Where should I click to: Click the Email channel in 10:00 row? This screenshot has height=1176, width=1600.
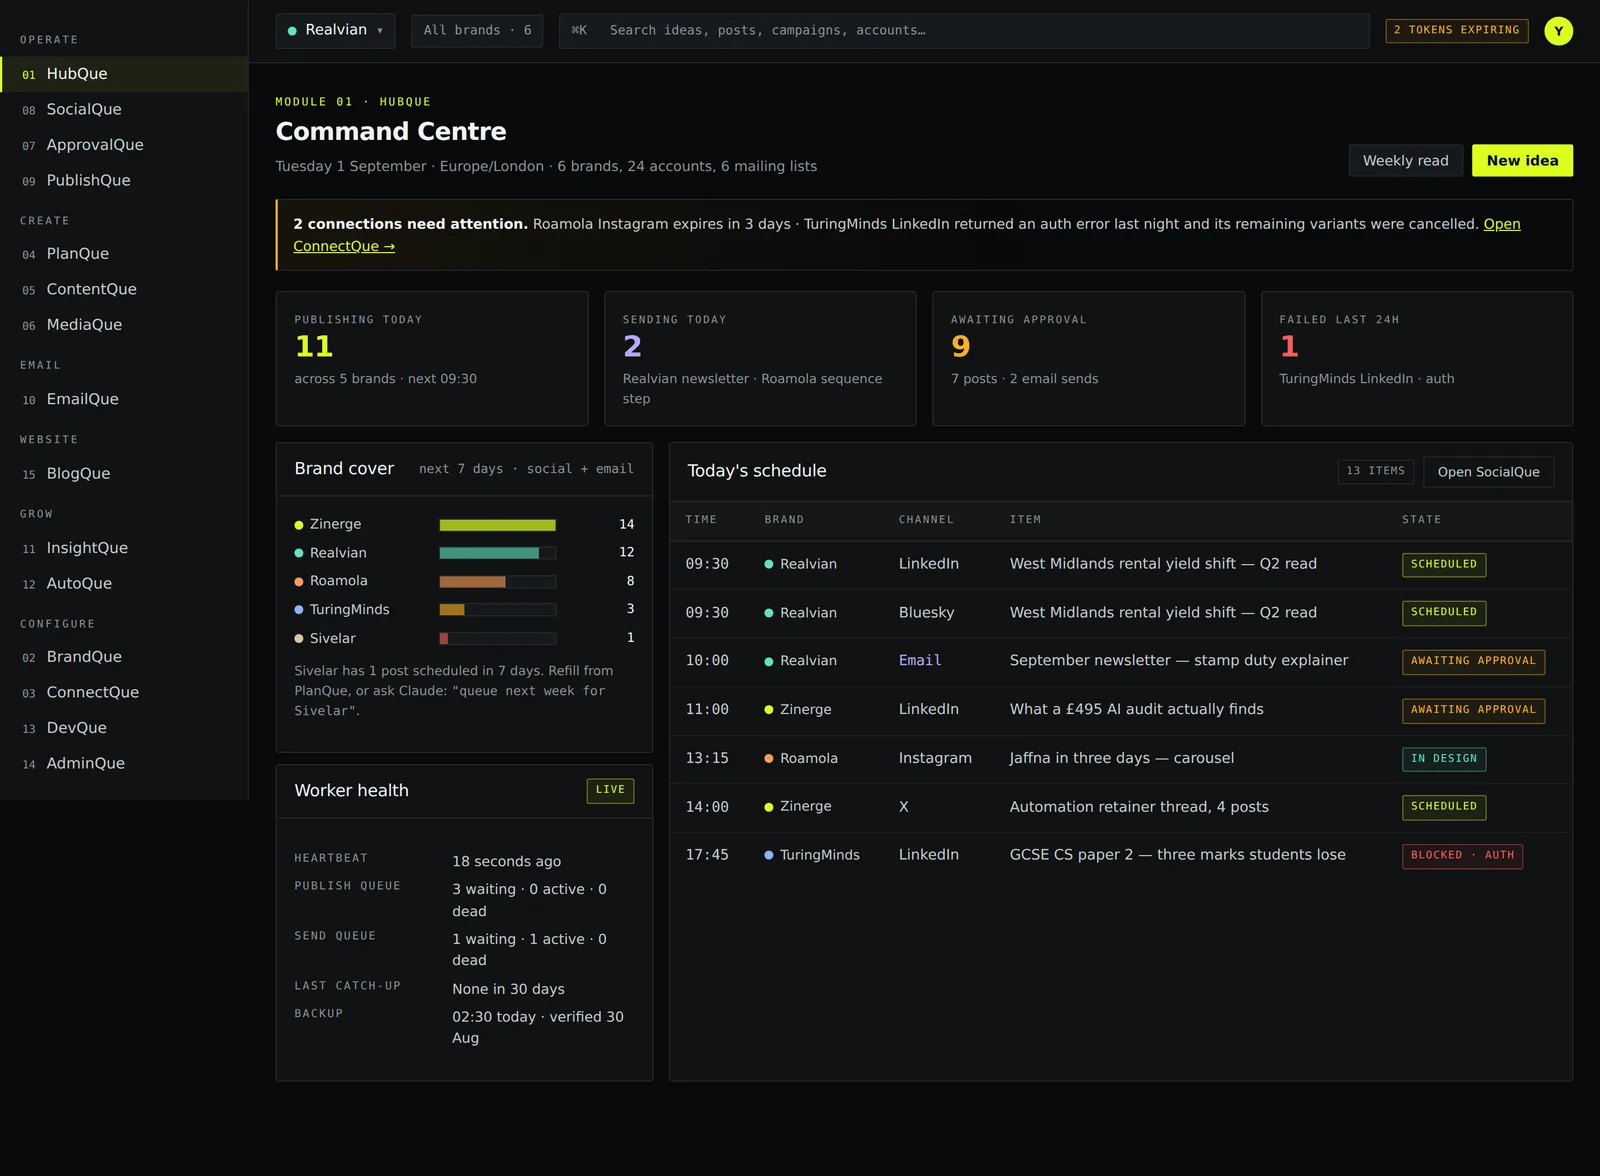[920, 661]
